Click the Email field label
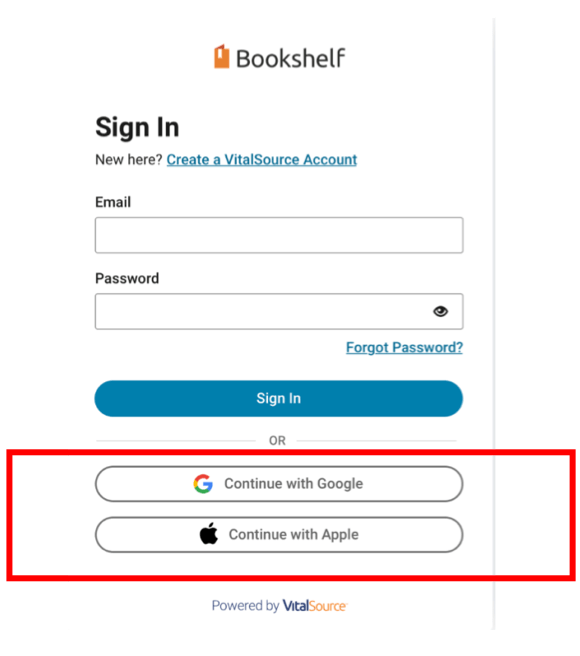This screenshot has height=656, width=580. 113,202
